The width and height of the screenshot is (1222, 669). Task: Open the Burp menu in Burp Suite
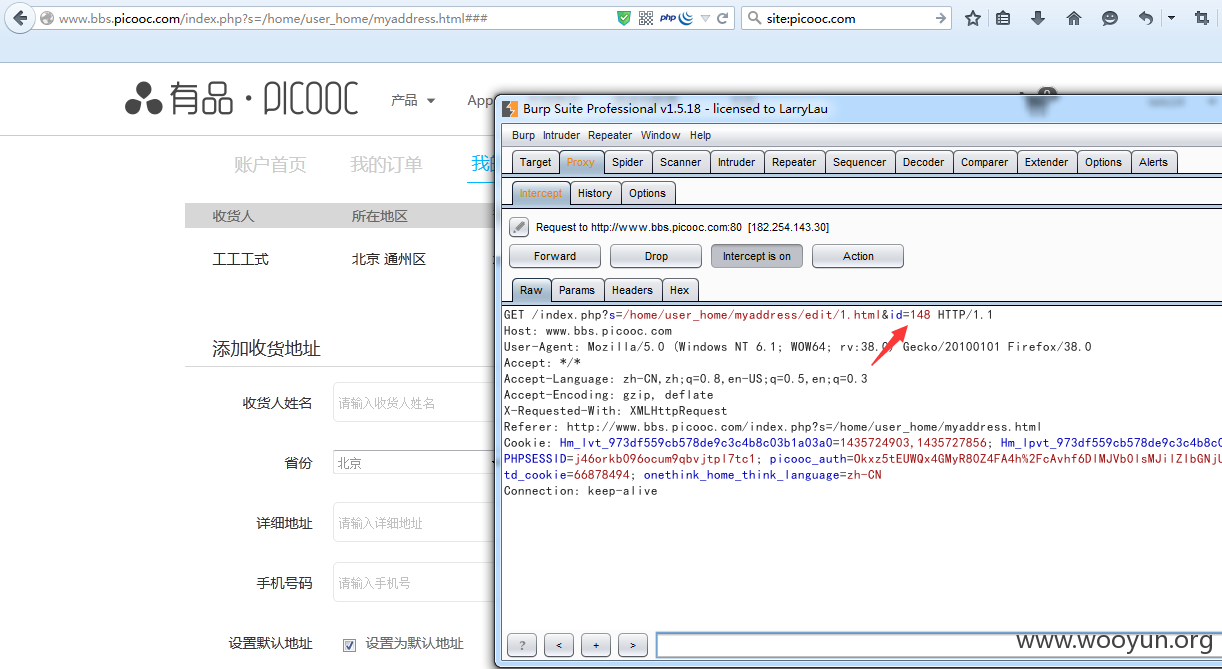click(523, 135)
